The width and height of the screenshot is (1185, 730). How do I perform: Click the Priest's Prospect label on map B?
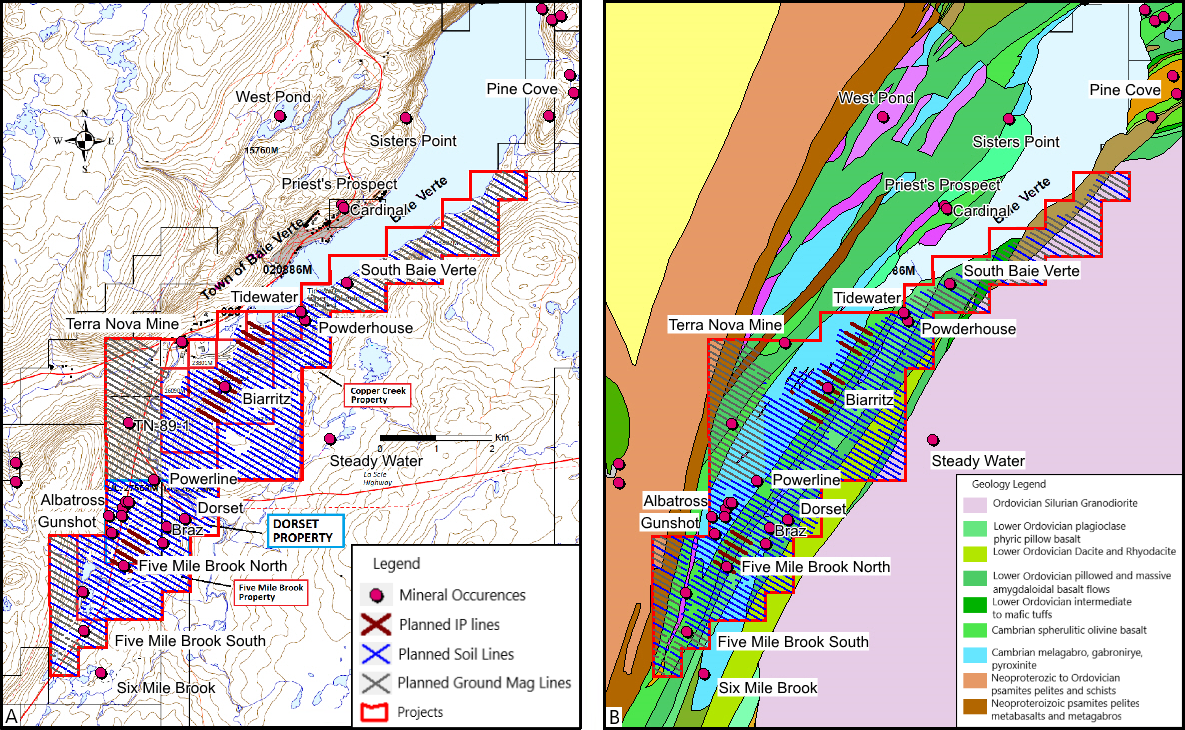point(942,184)
